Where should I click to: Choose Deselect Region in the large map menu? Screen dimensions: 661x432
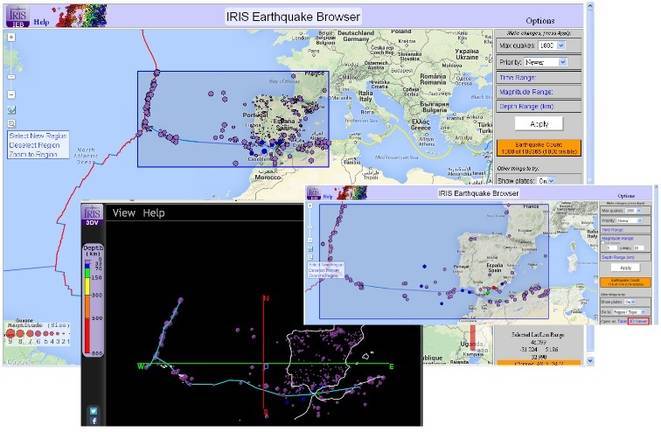(x=35, y=145)
